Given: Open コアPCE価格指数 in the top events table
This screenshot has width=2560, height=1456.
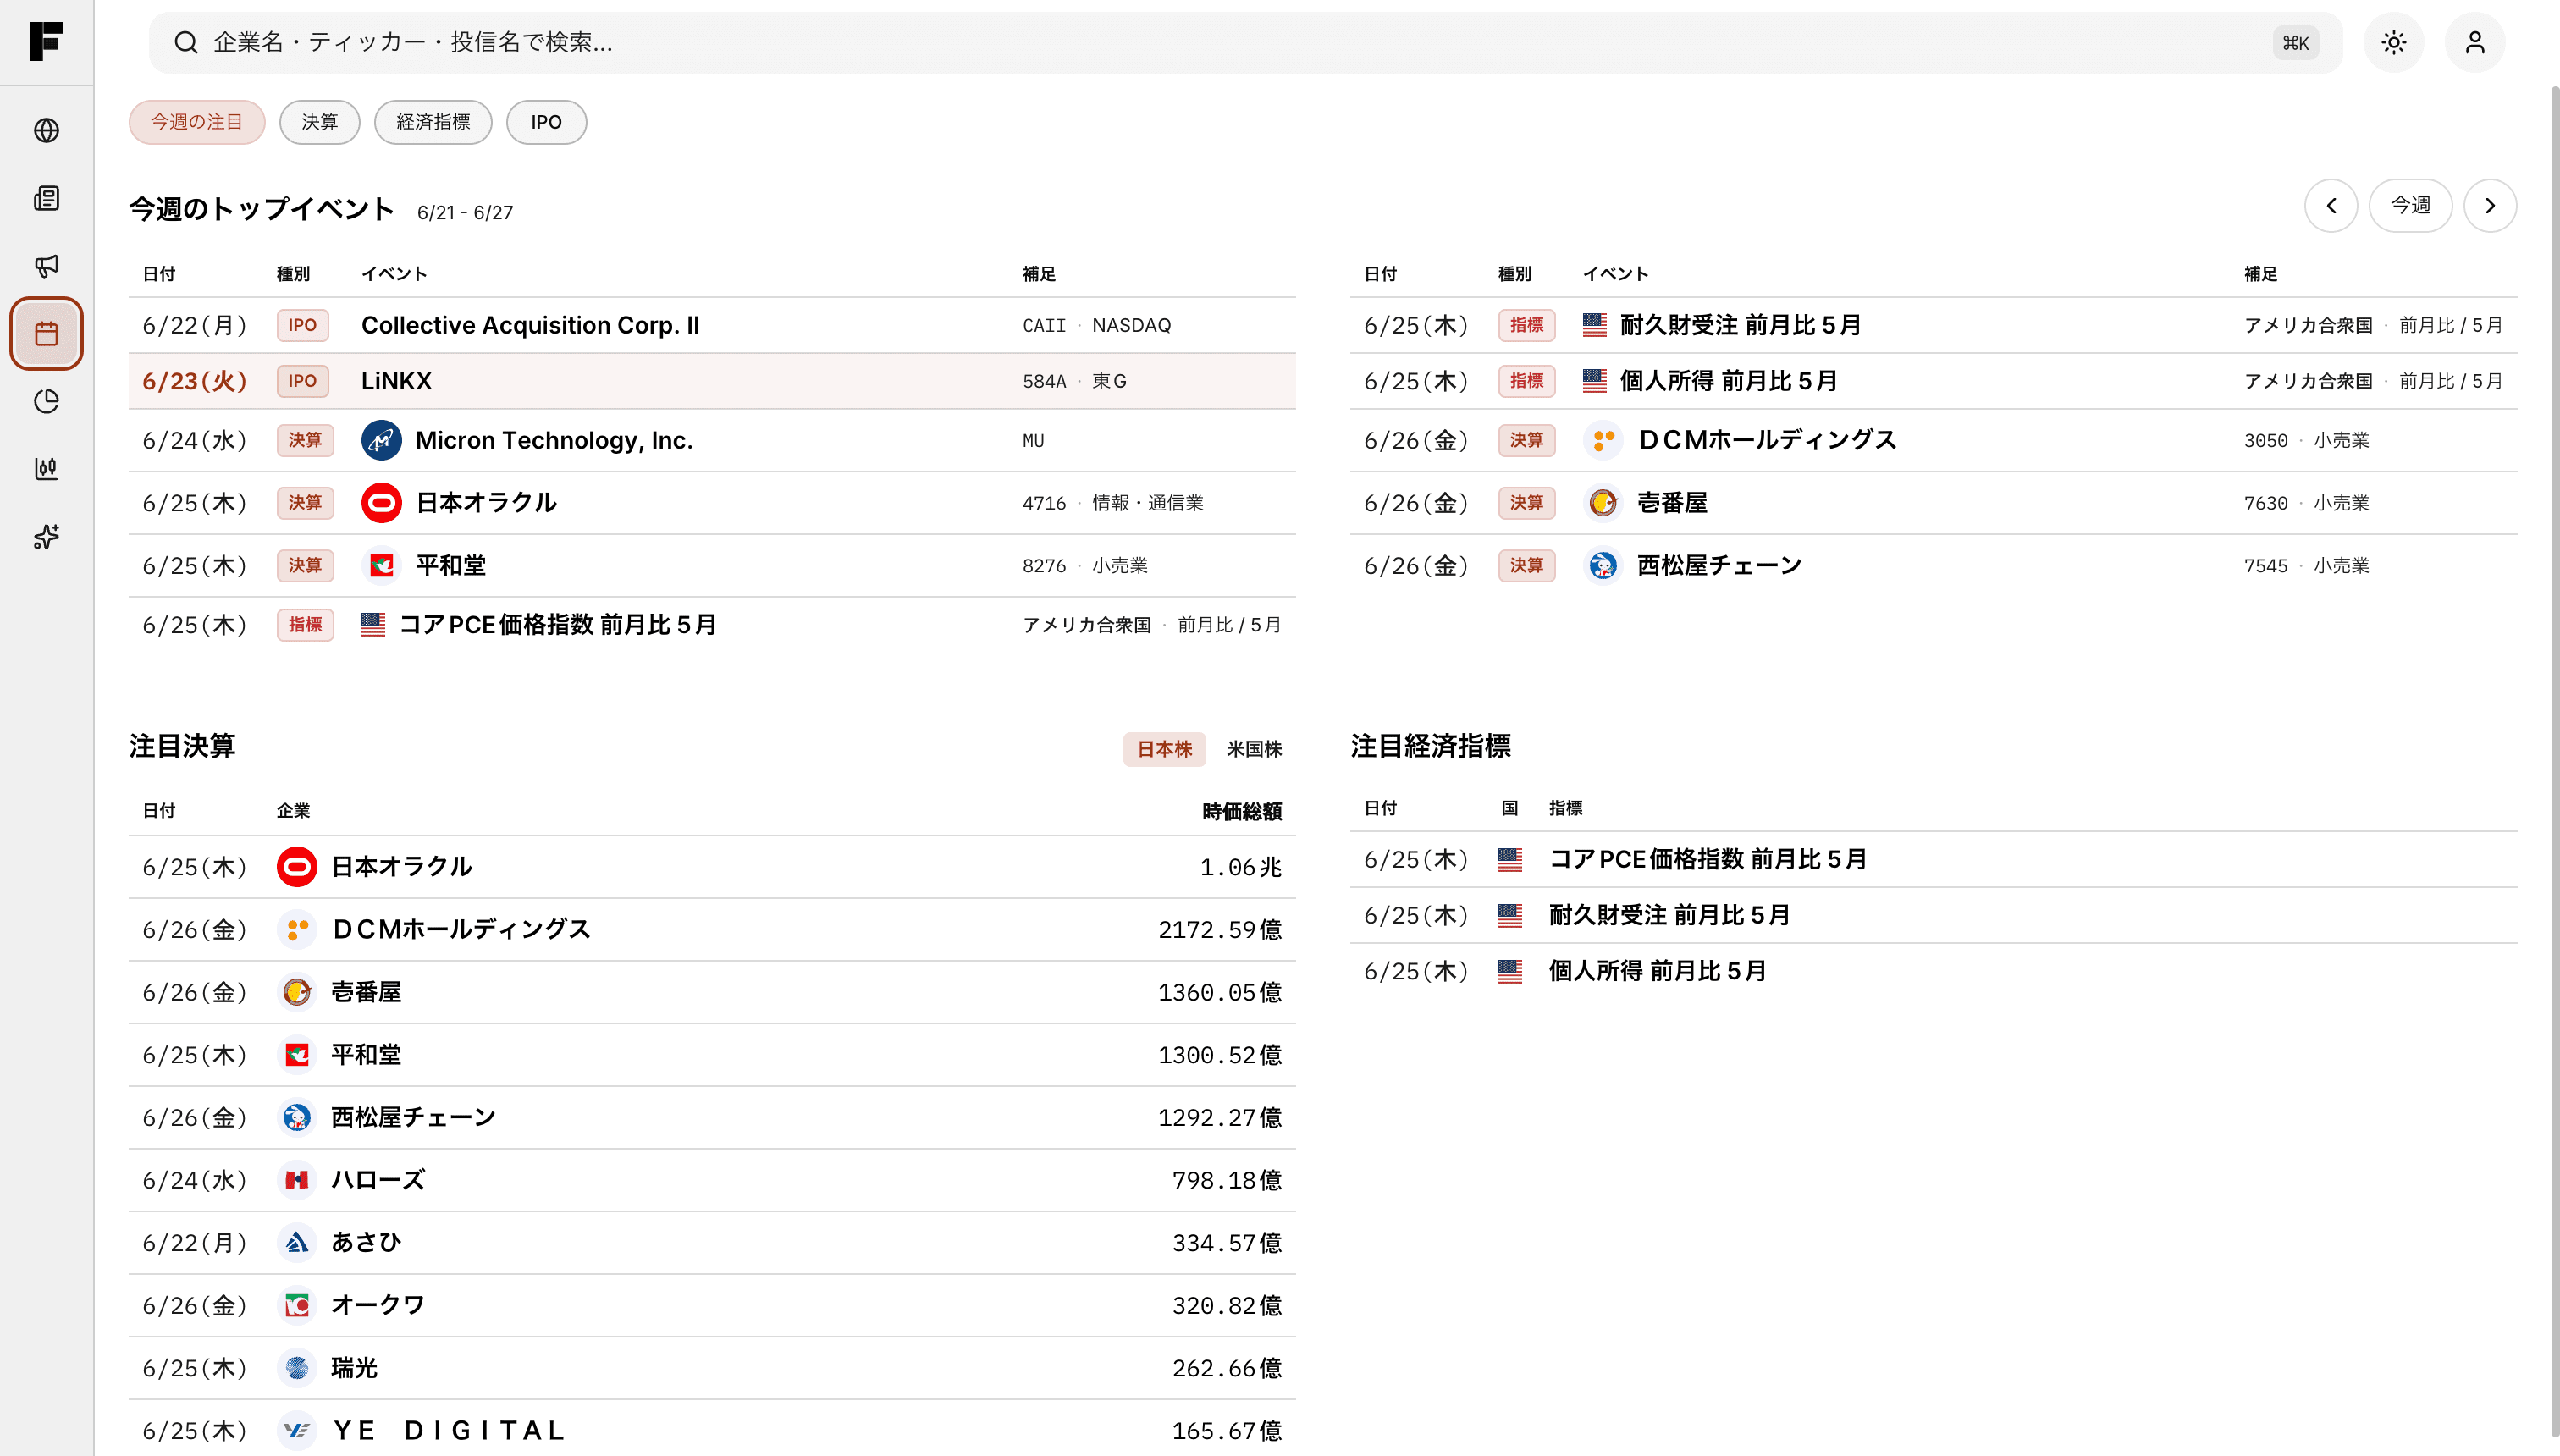Looking at the screenshot, I should 712,626.
